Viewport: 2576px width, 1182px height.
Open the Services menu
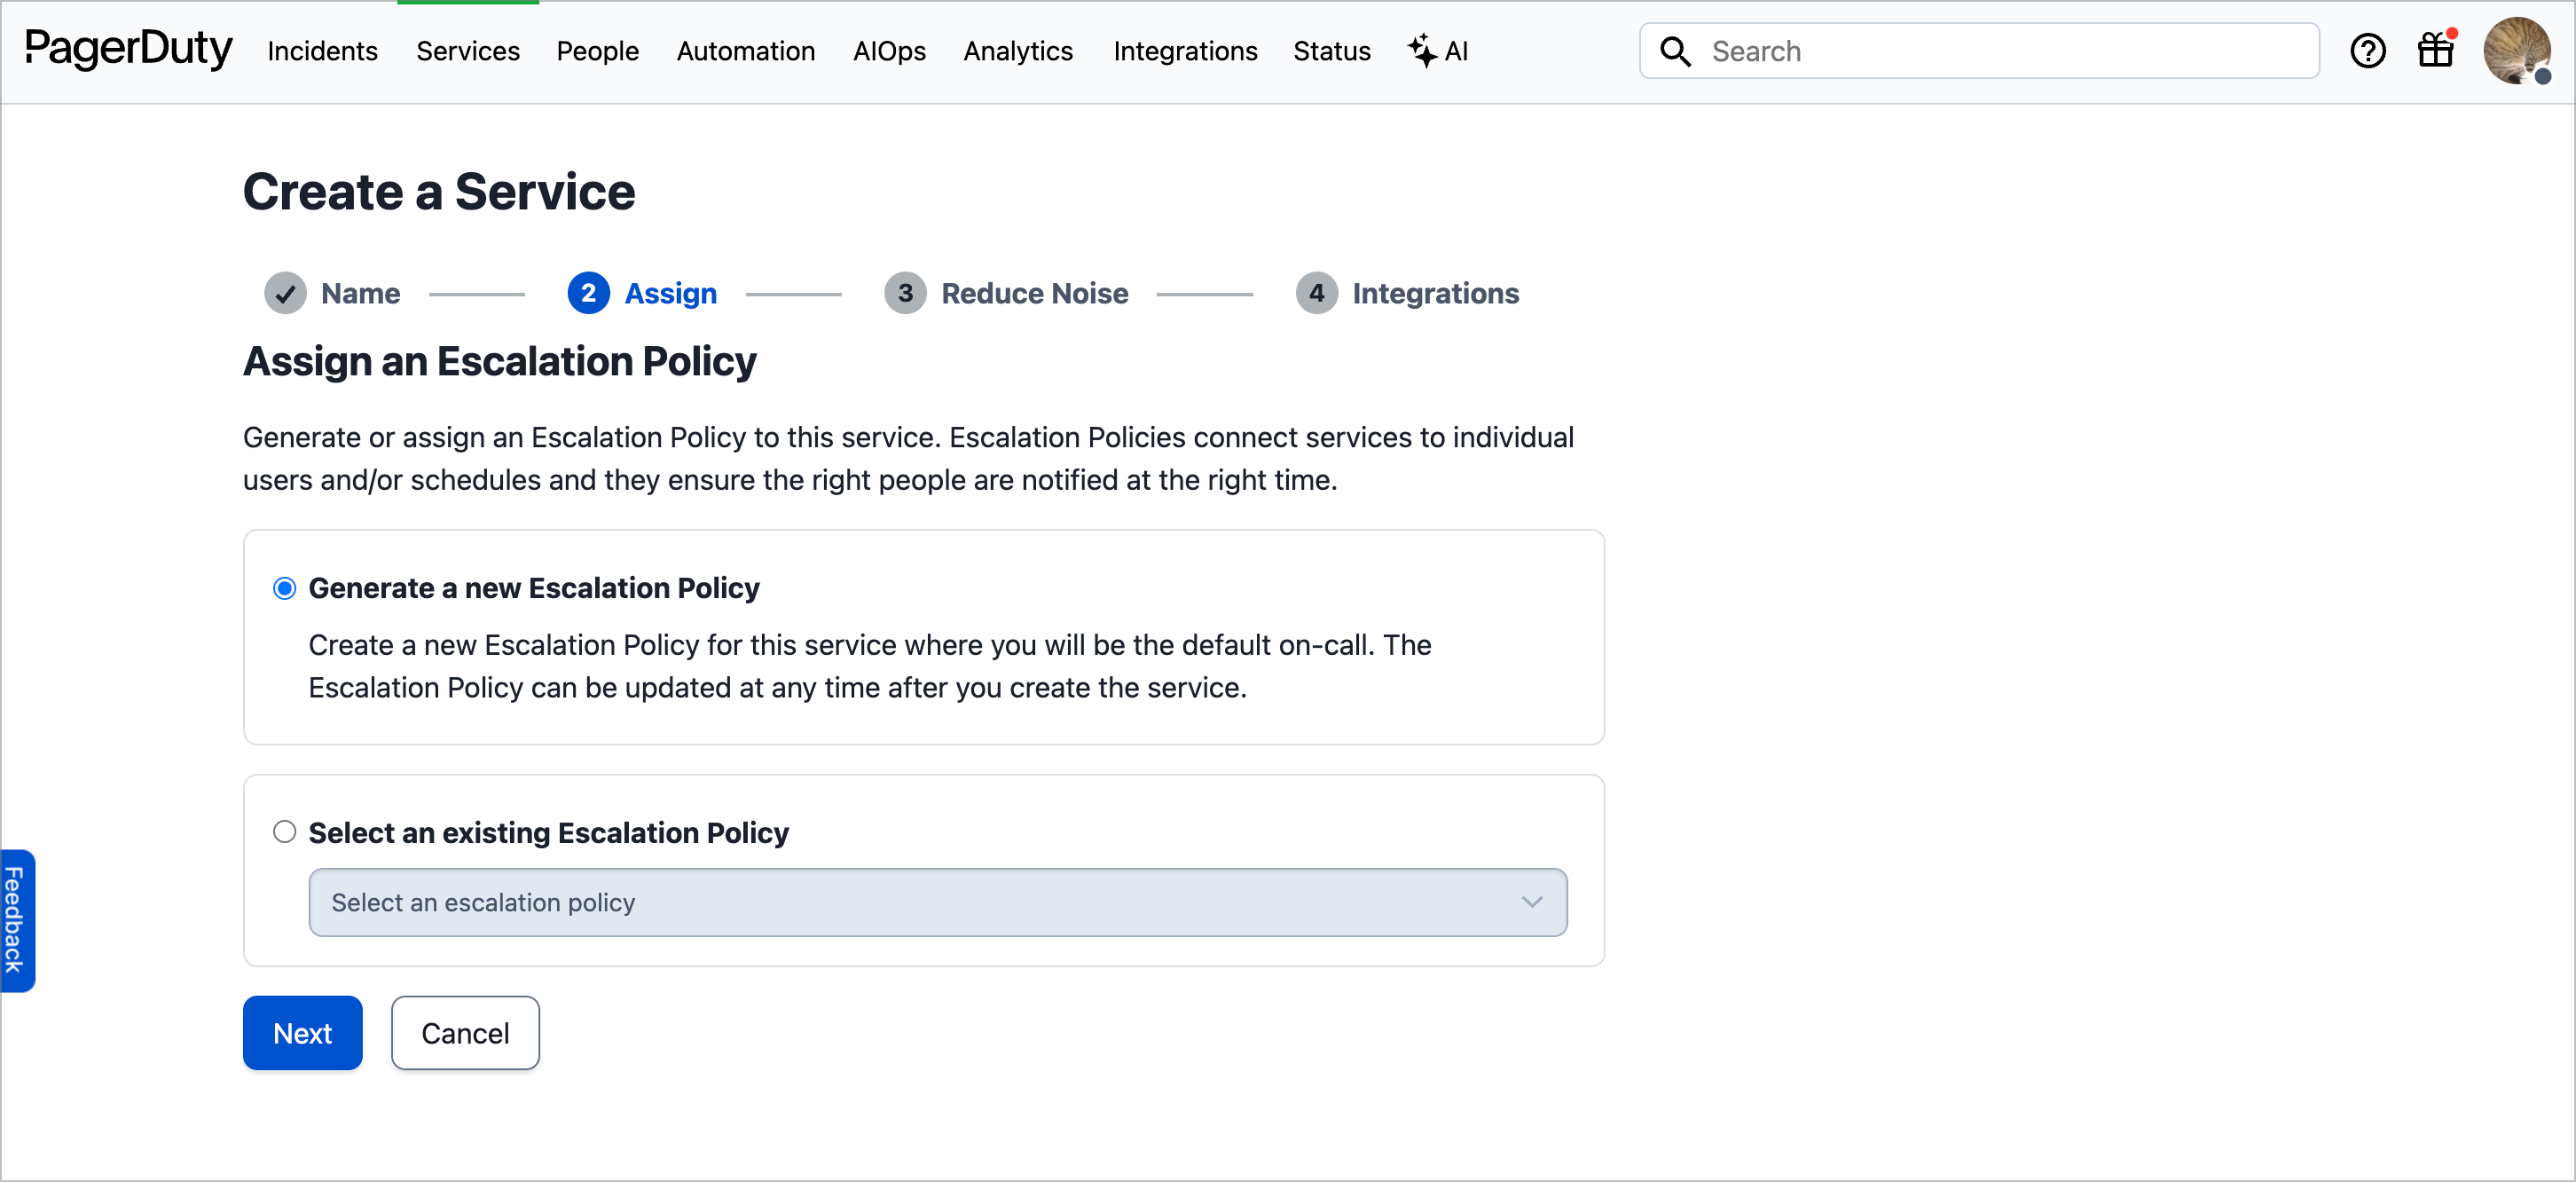[x=467, y=51]
